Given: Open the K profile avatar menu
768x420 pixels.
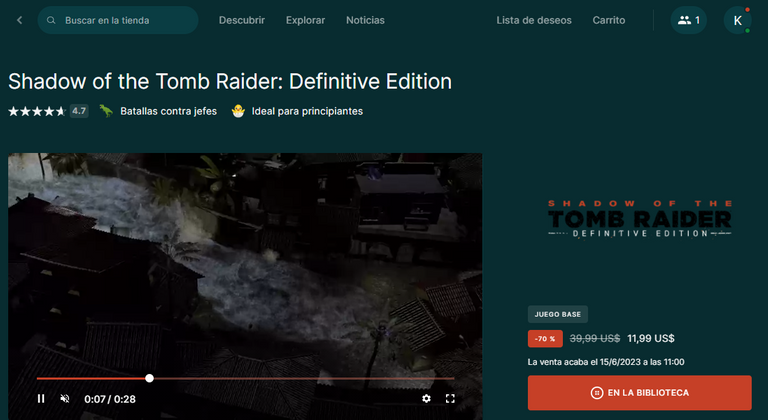Looking at the screenshot, I should pyautogui.click(x=738, y=20).
